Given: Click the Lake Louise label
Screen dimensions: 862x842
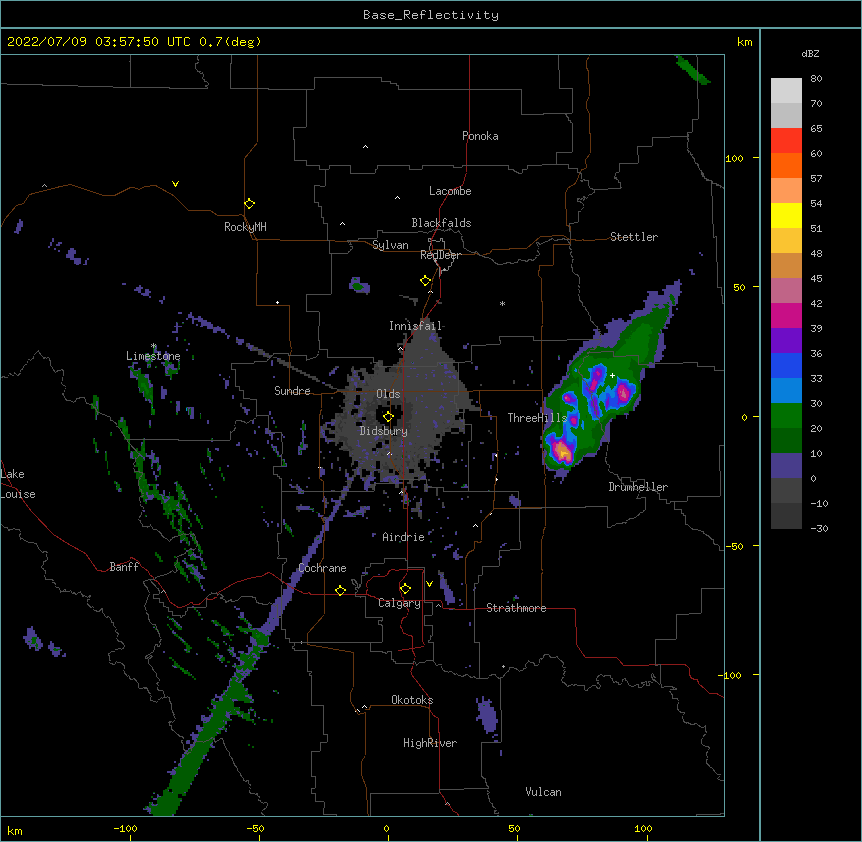Looking at the screenshot, I should [x=18, y=484].
